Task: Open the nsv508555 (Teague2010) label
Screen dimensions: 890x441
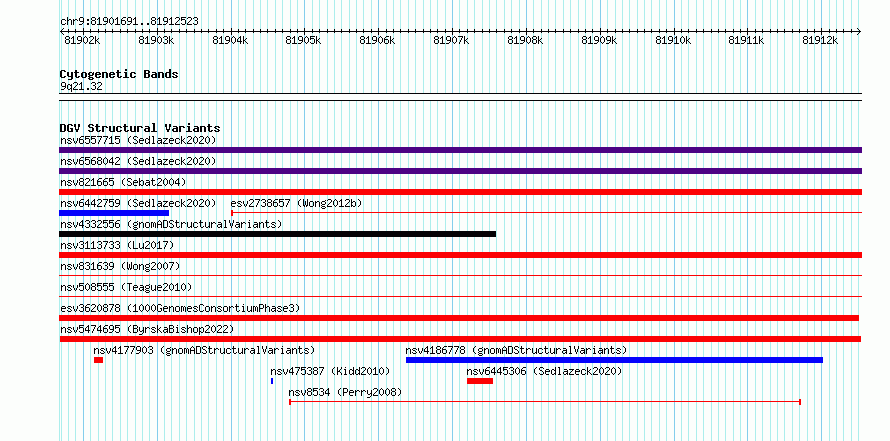Action: click(x=126, y=287)
